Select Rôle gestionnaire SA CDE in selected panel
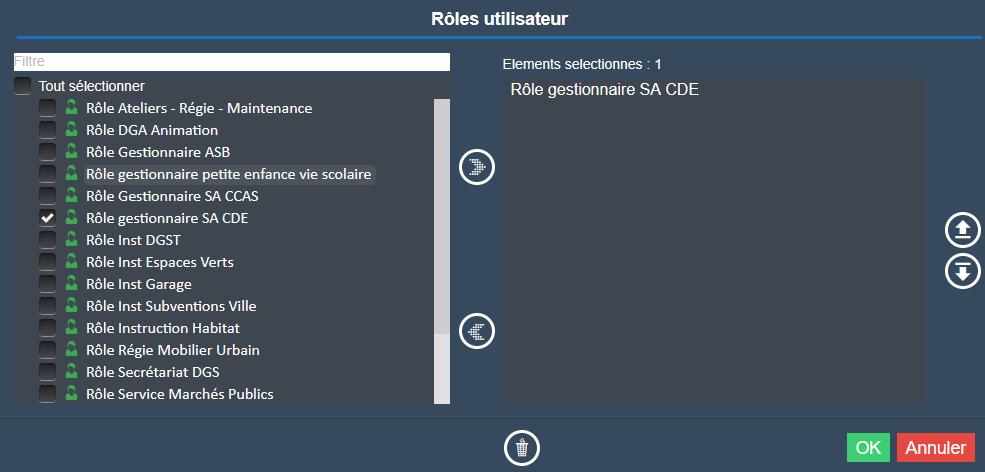Screen dimensions: 985x472 (x=604, y=90)
